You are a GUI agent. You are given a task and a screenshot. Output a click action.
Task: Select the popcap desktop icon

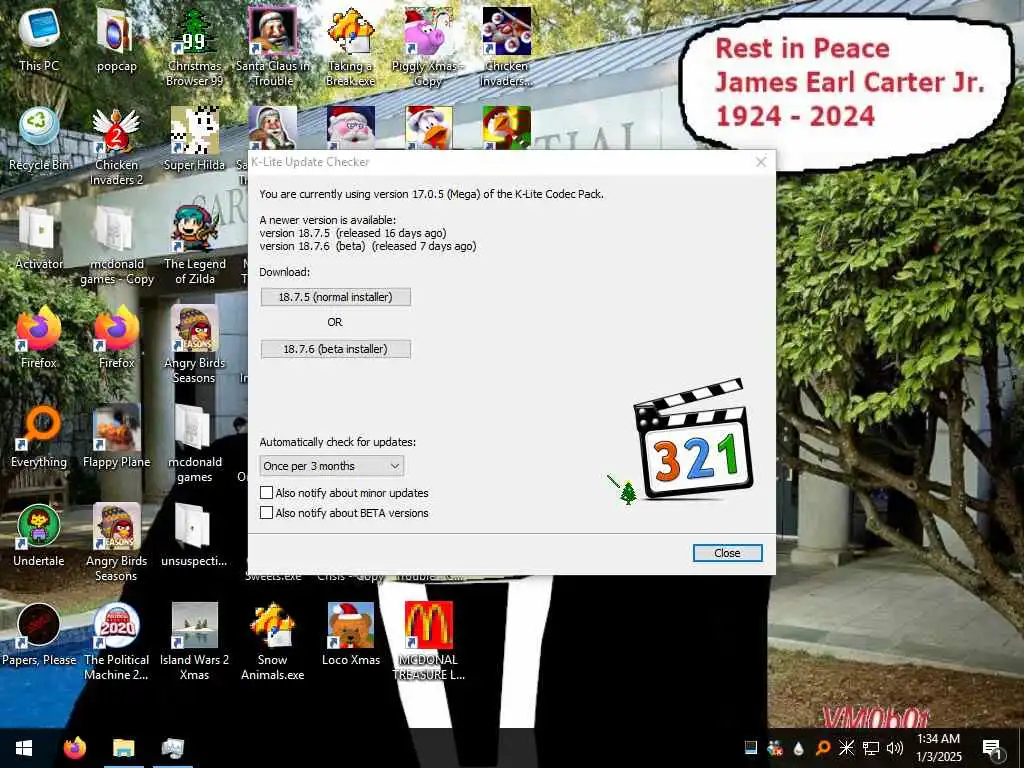(x=116, y=39)
